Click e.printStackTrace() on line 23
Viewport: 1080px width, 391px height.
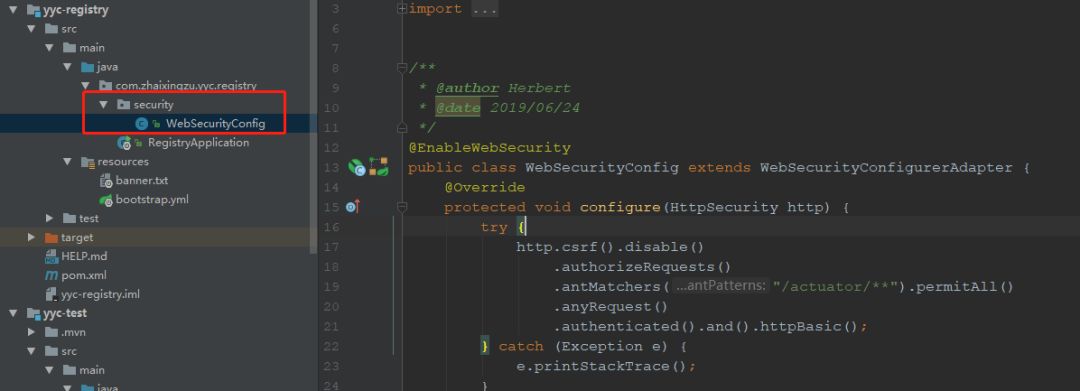coord(603,366)
